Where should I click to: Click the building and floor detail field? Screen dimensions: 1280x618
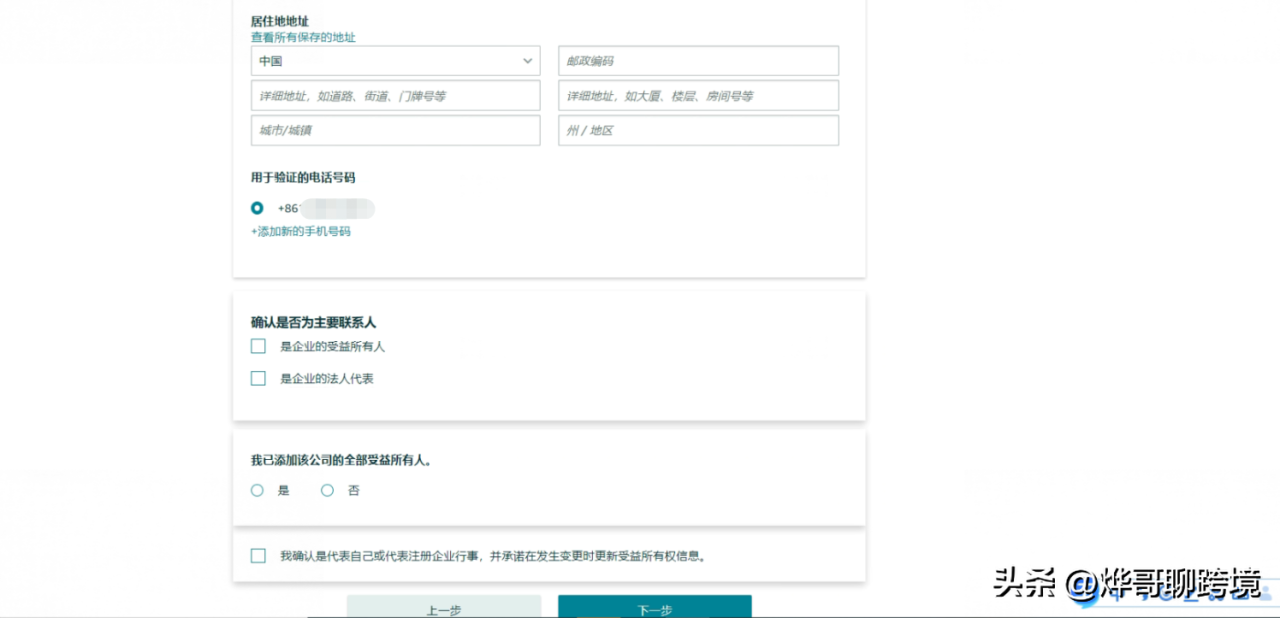(697, 95)
